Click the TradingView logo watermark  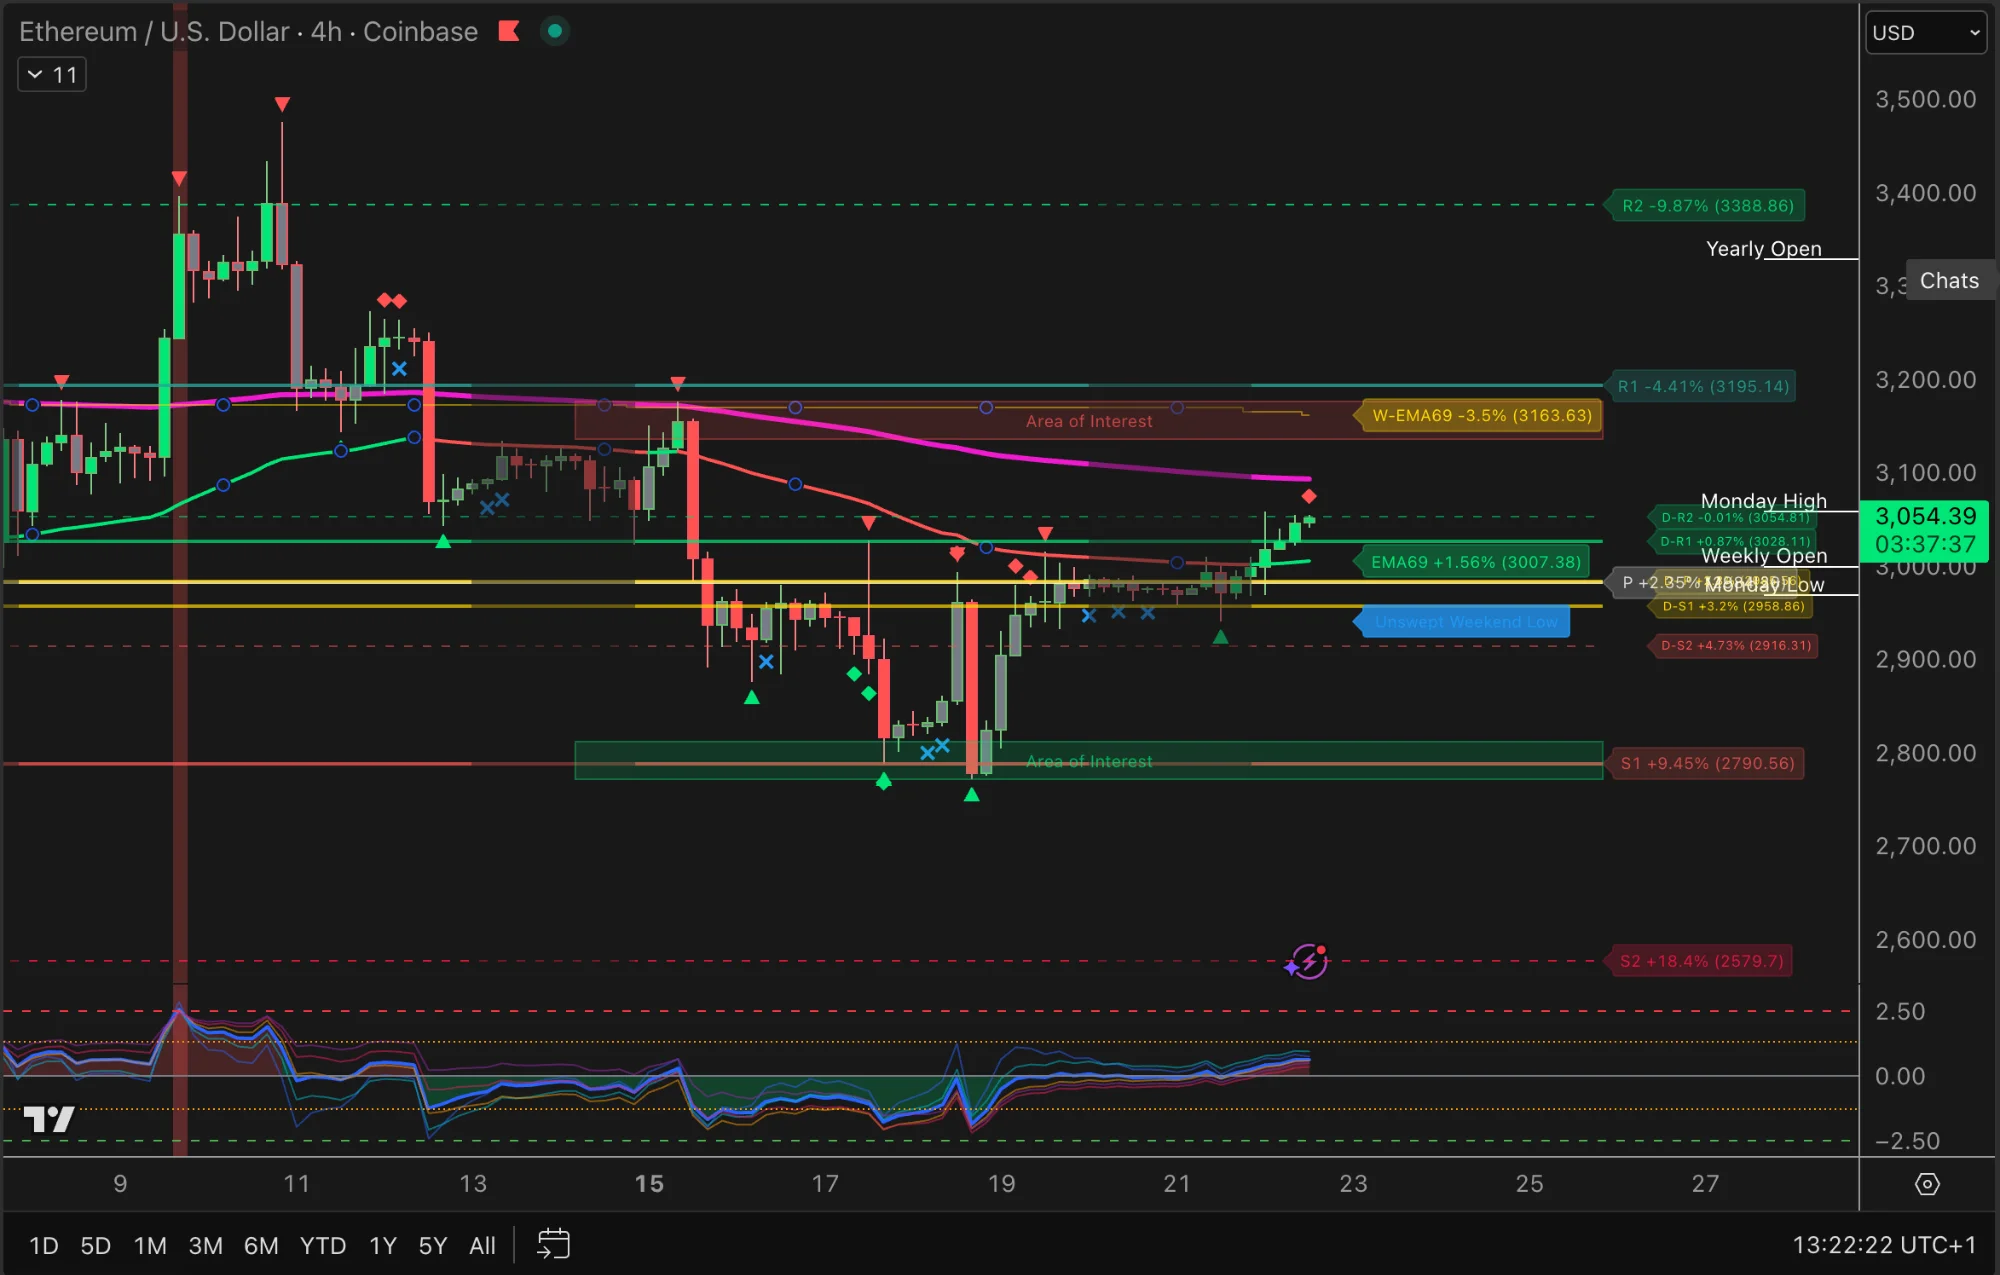coord(47,1120)
